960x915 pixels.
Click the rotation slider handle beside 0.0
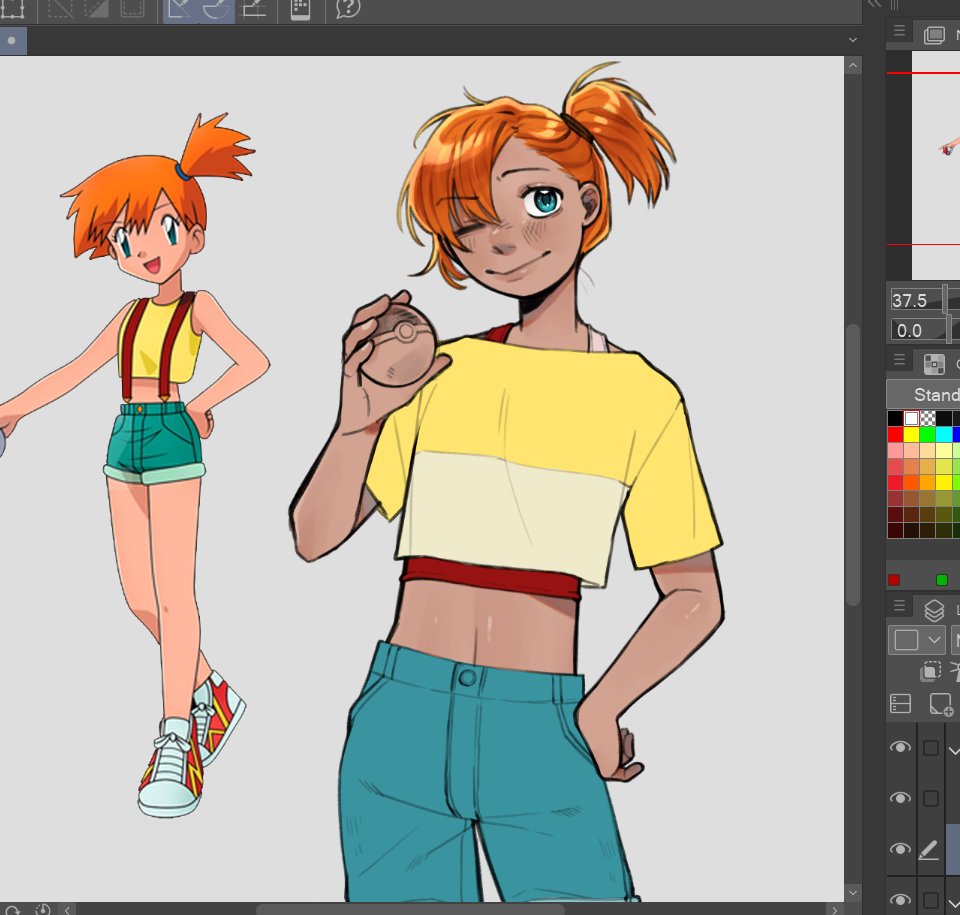[x=950, y=330]
